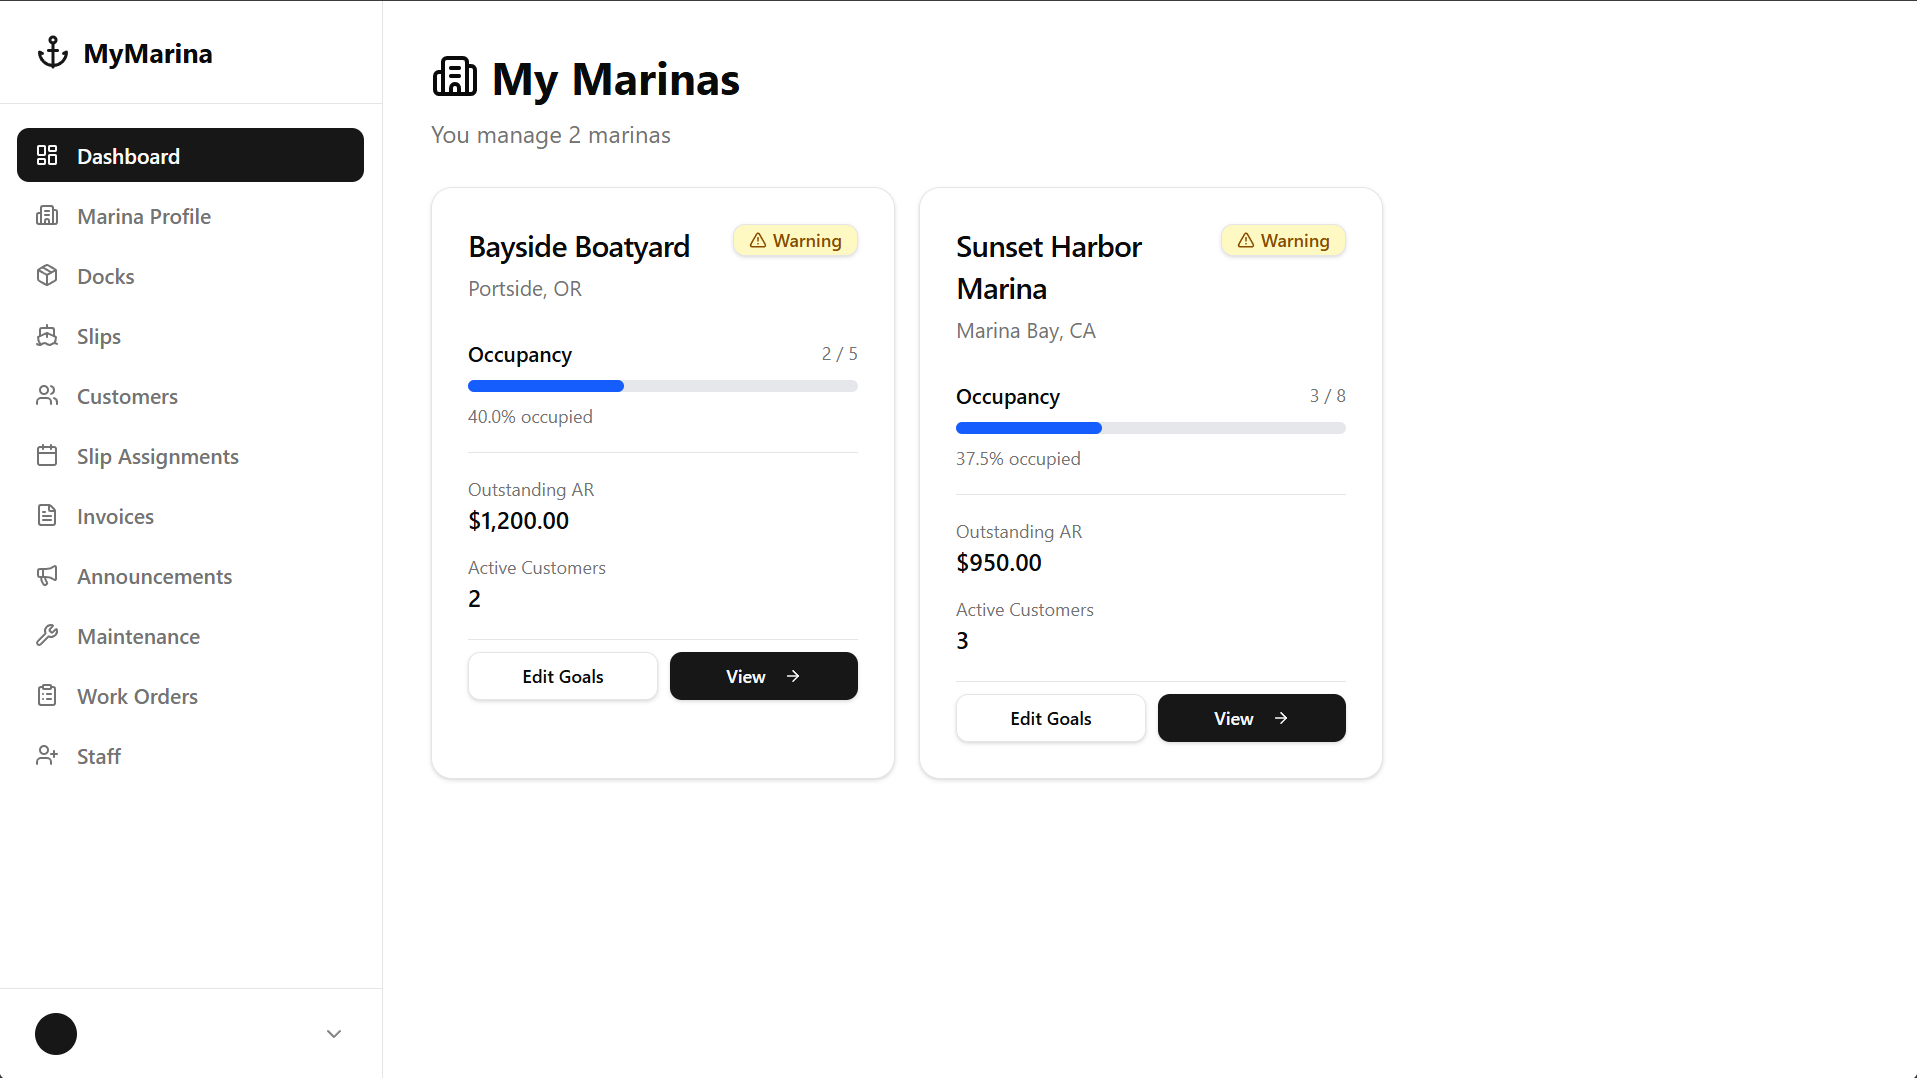Select the Dashboard navigation item
1917x1078 pixels.
pyautogui.click(x=128, y=155)
